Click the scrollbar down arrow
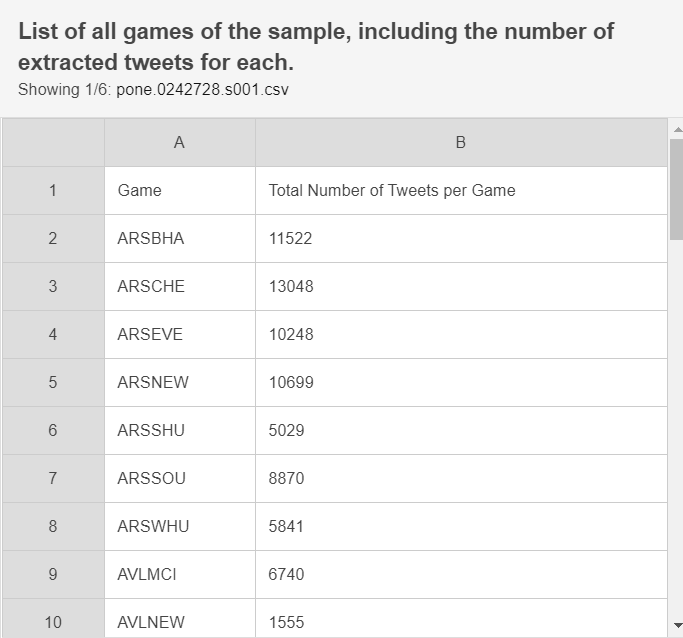 pyautogui.click(x=677, y=626)
